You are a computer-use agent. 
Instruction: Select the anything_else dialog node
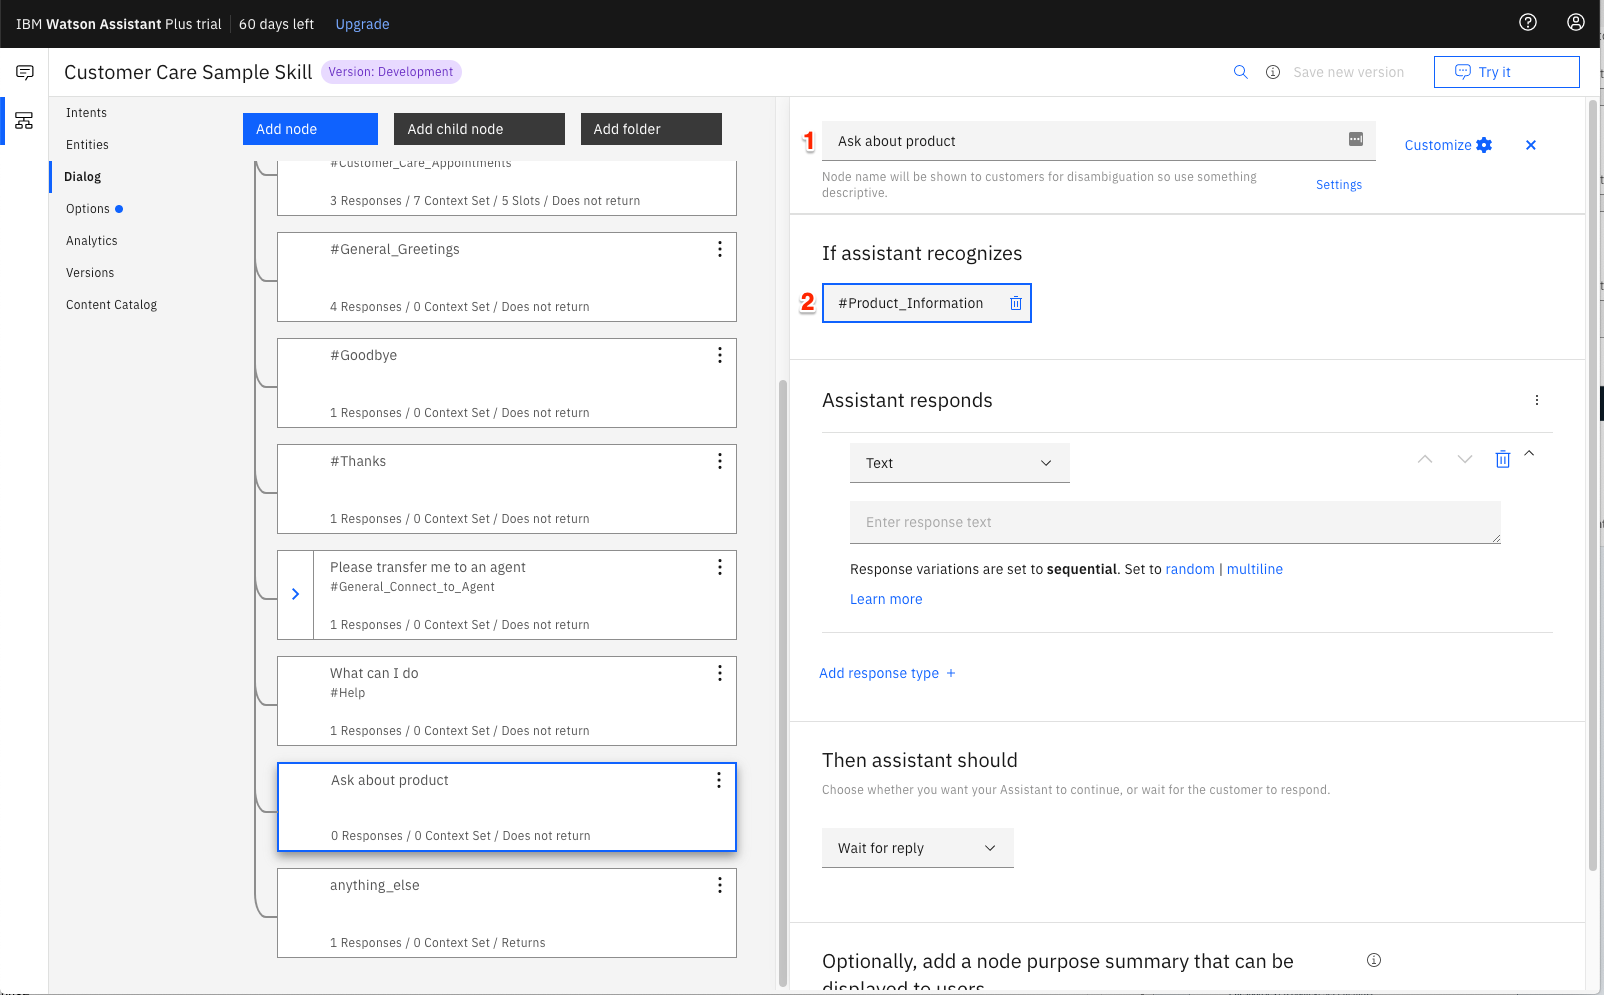[507, 913]
